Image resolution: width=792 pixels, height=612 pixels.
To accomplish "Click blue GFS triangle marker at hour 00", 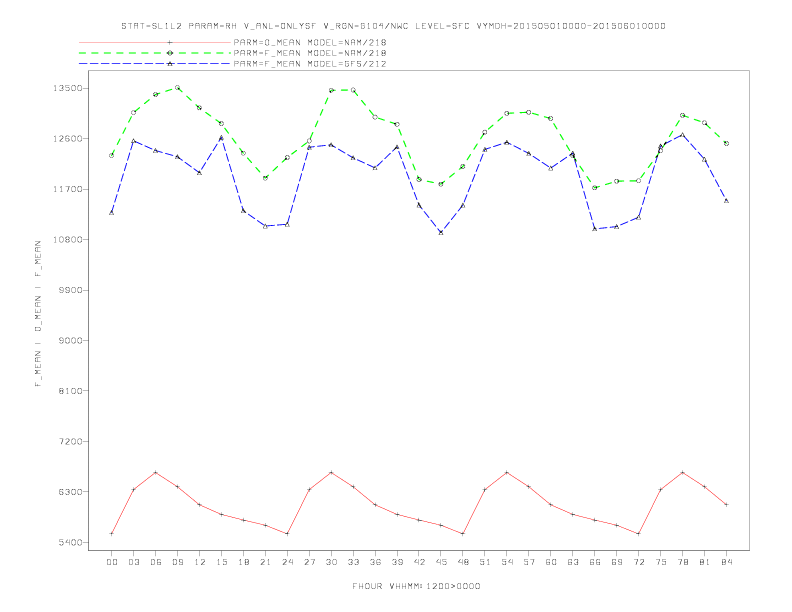I will pyautogui.click(x=112, y=213).
